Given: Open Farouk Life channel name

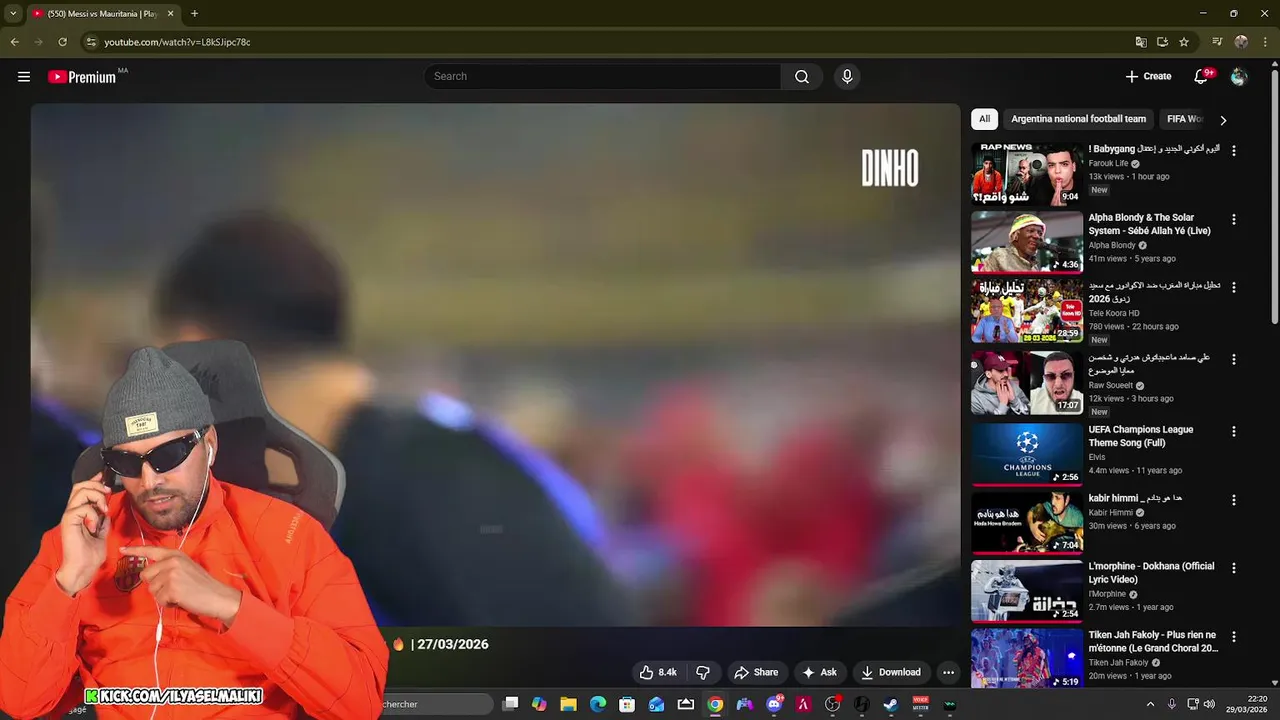Looking at the screenshot, I should [x=1108, y=163].
